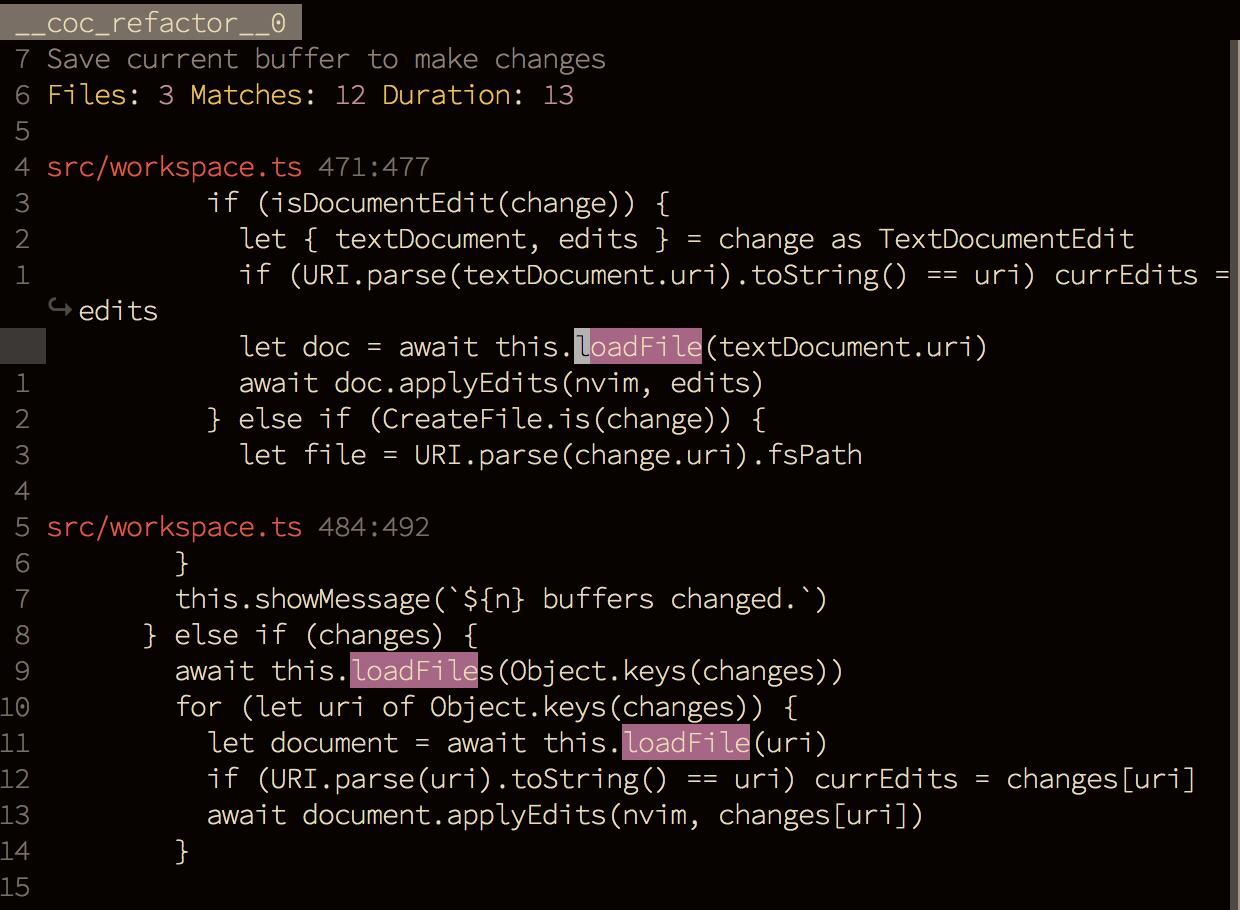Click the TextDocumentEdit type name
Image resolution: width=1240 pixels, height=910 pixels.
coord(1007,239)
